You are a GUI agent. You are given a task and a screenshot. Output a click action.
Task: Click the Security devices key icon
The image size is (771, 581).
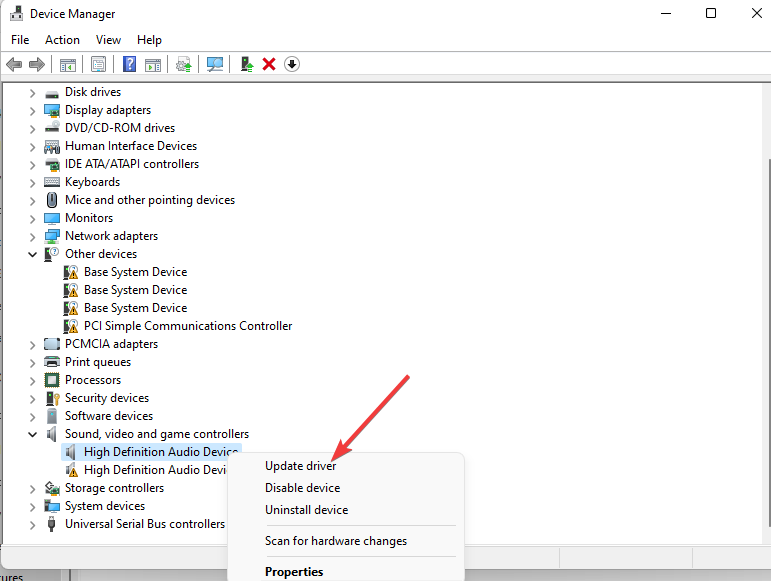pyautogui.click(x=52, y=398)
